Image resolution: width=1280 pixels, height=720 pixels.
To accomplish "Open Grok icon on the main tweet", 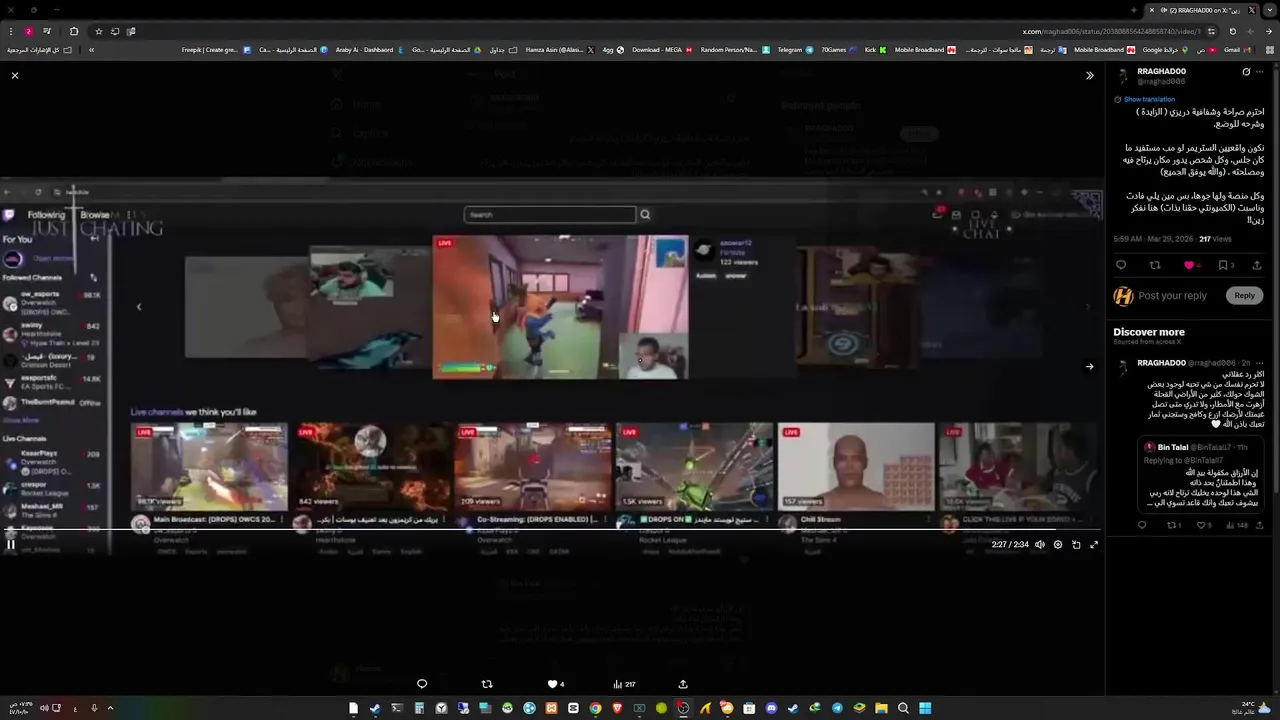I will click(x=1246, y=72).
